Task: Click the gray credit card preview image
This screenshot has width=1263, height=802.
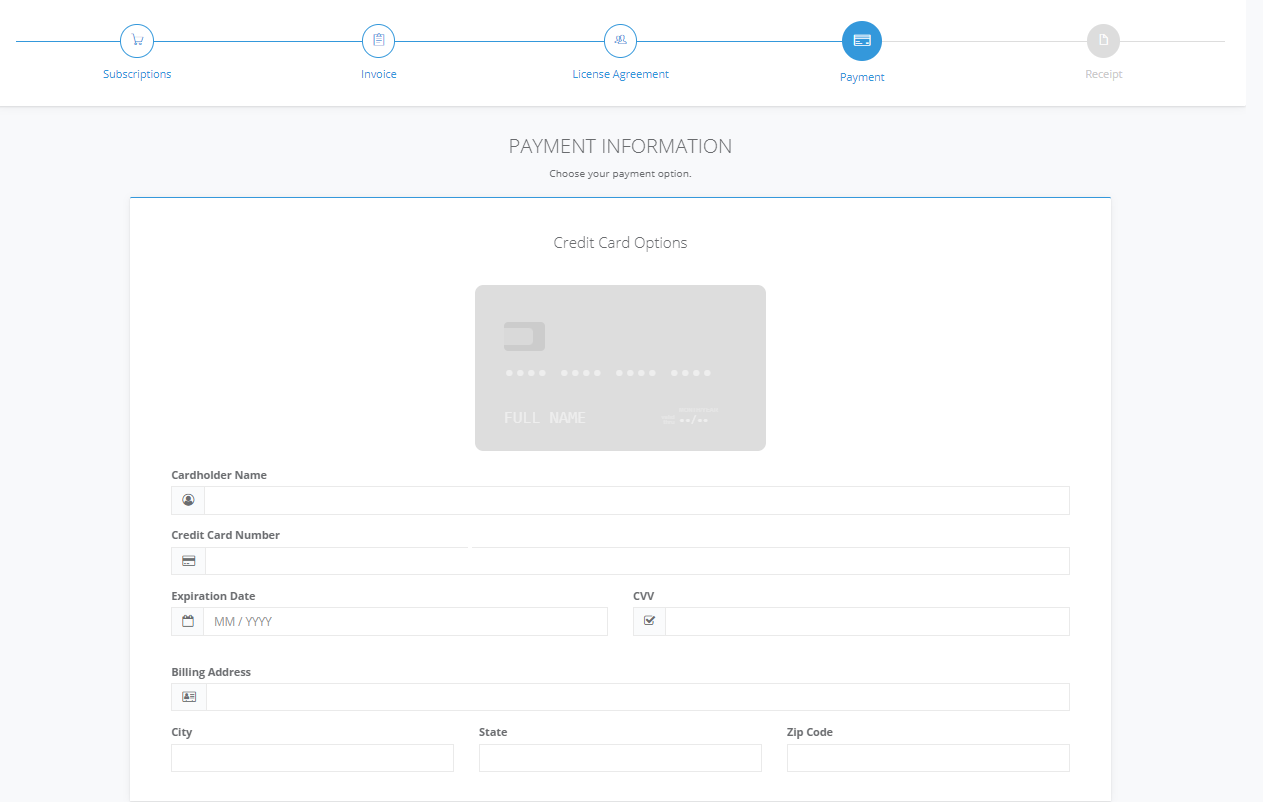Action: click(620, 368)
